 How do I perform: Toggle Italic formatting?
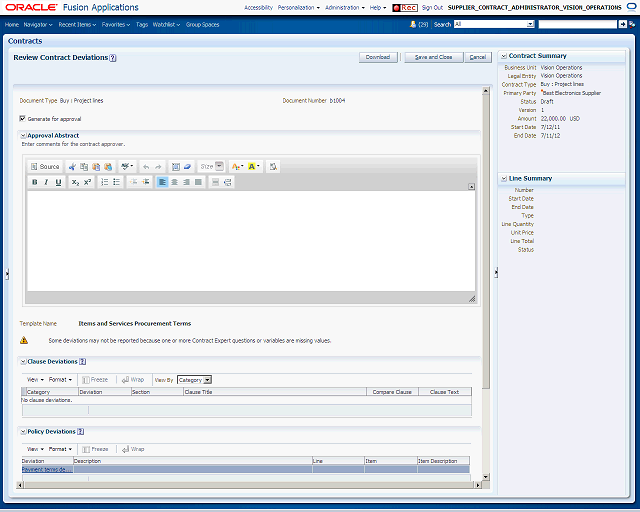(46, 182)
